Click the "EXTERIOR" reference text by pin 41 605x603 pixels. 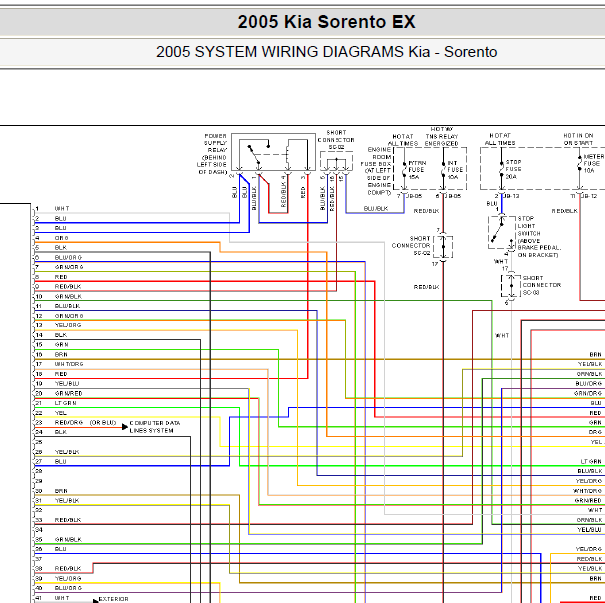coord(113,599)
